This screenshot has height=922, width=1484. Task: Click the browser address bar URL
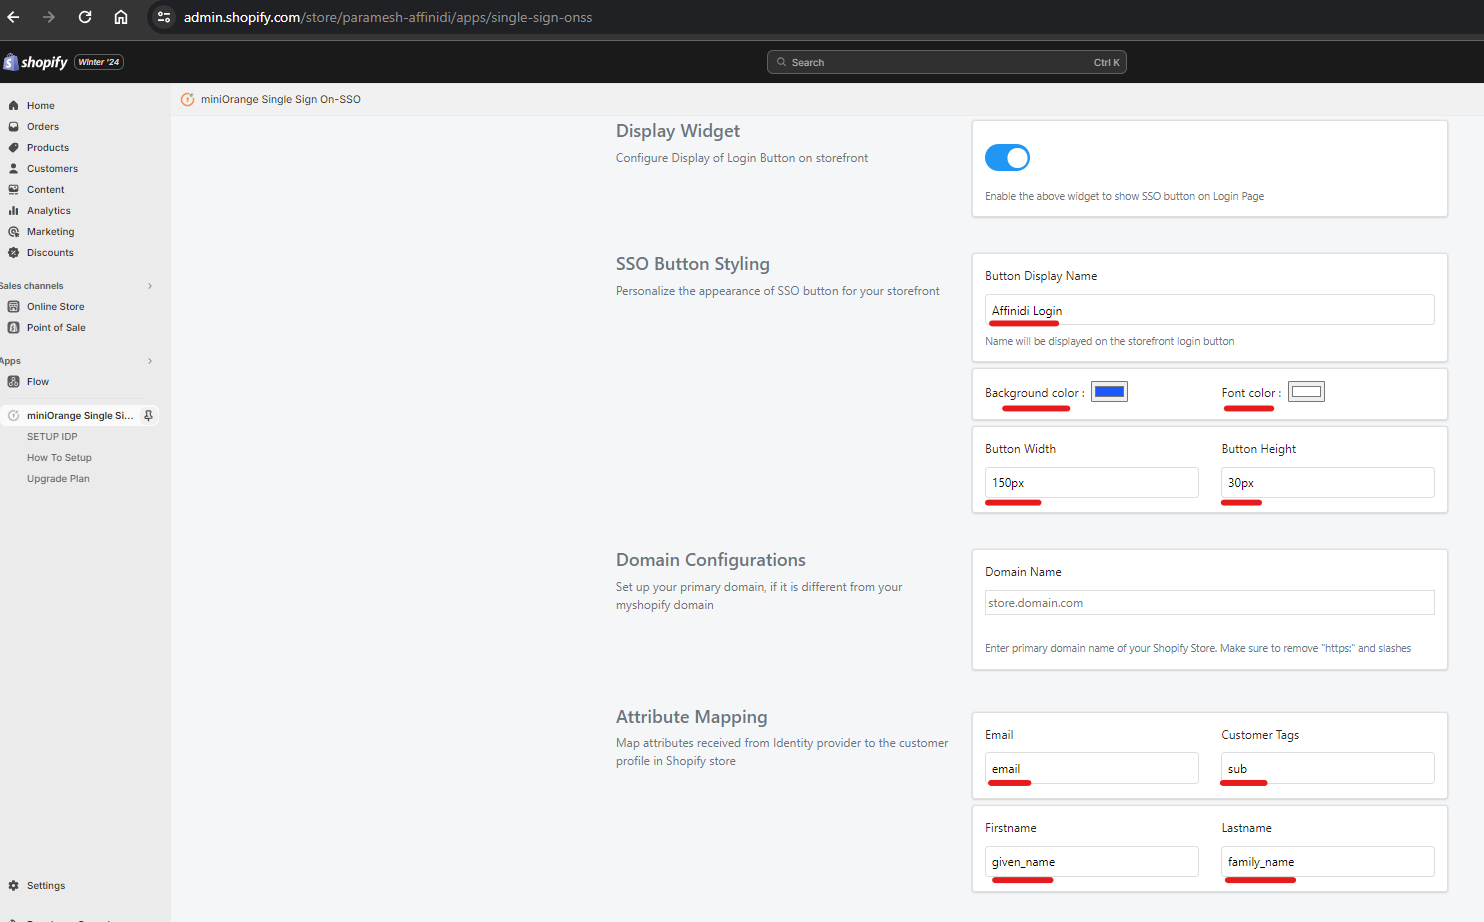(x=388, y=17)
